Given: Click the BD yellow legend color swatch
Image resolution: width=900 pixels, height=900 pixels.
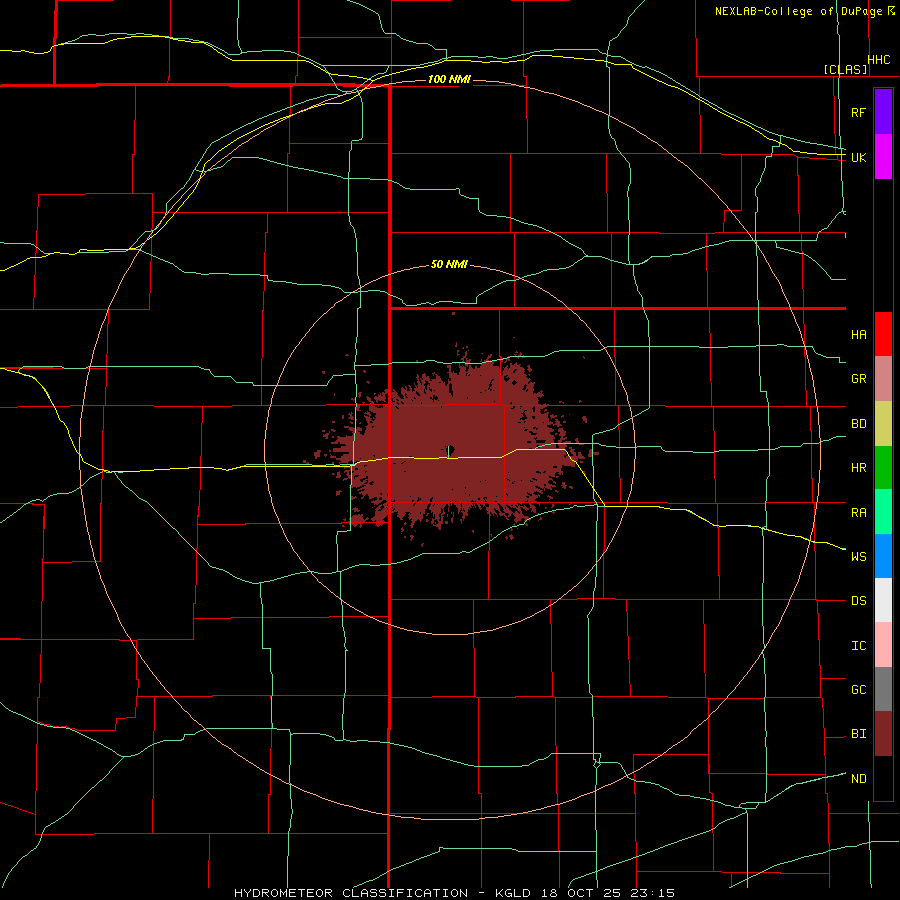Looking at the screenshot, I should [883, 424].
